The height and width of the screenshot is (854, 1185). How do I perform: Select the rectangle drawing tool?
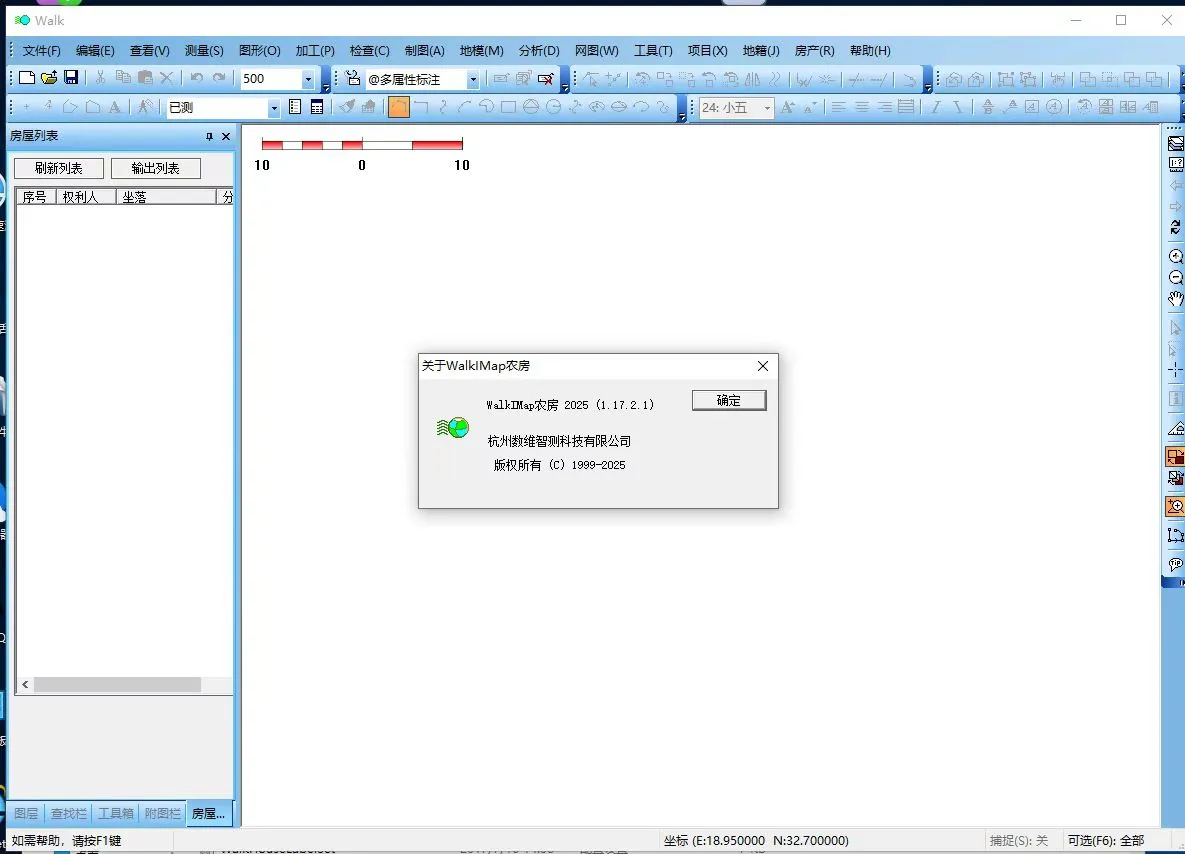(509, 107)
